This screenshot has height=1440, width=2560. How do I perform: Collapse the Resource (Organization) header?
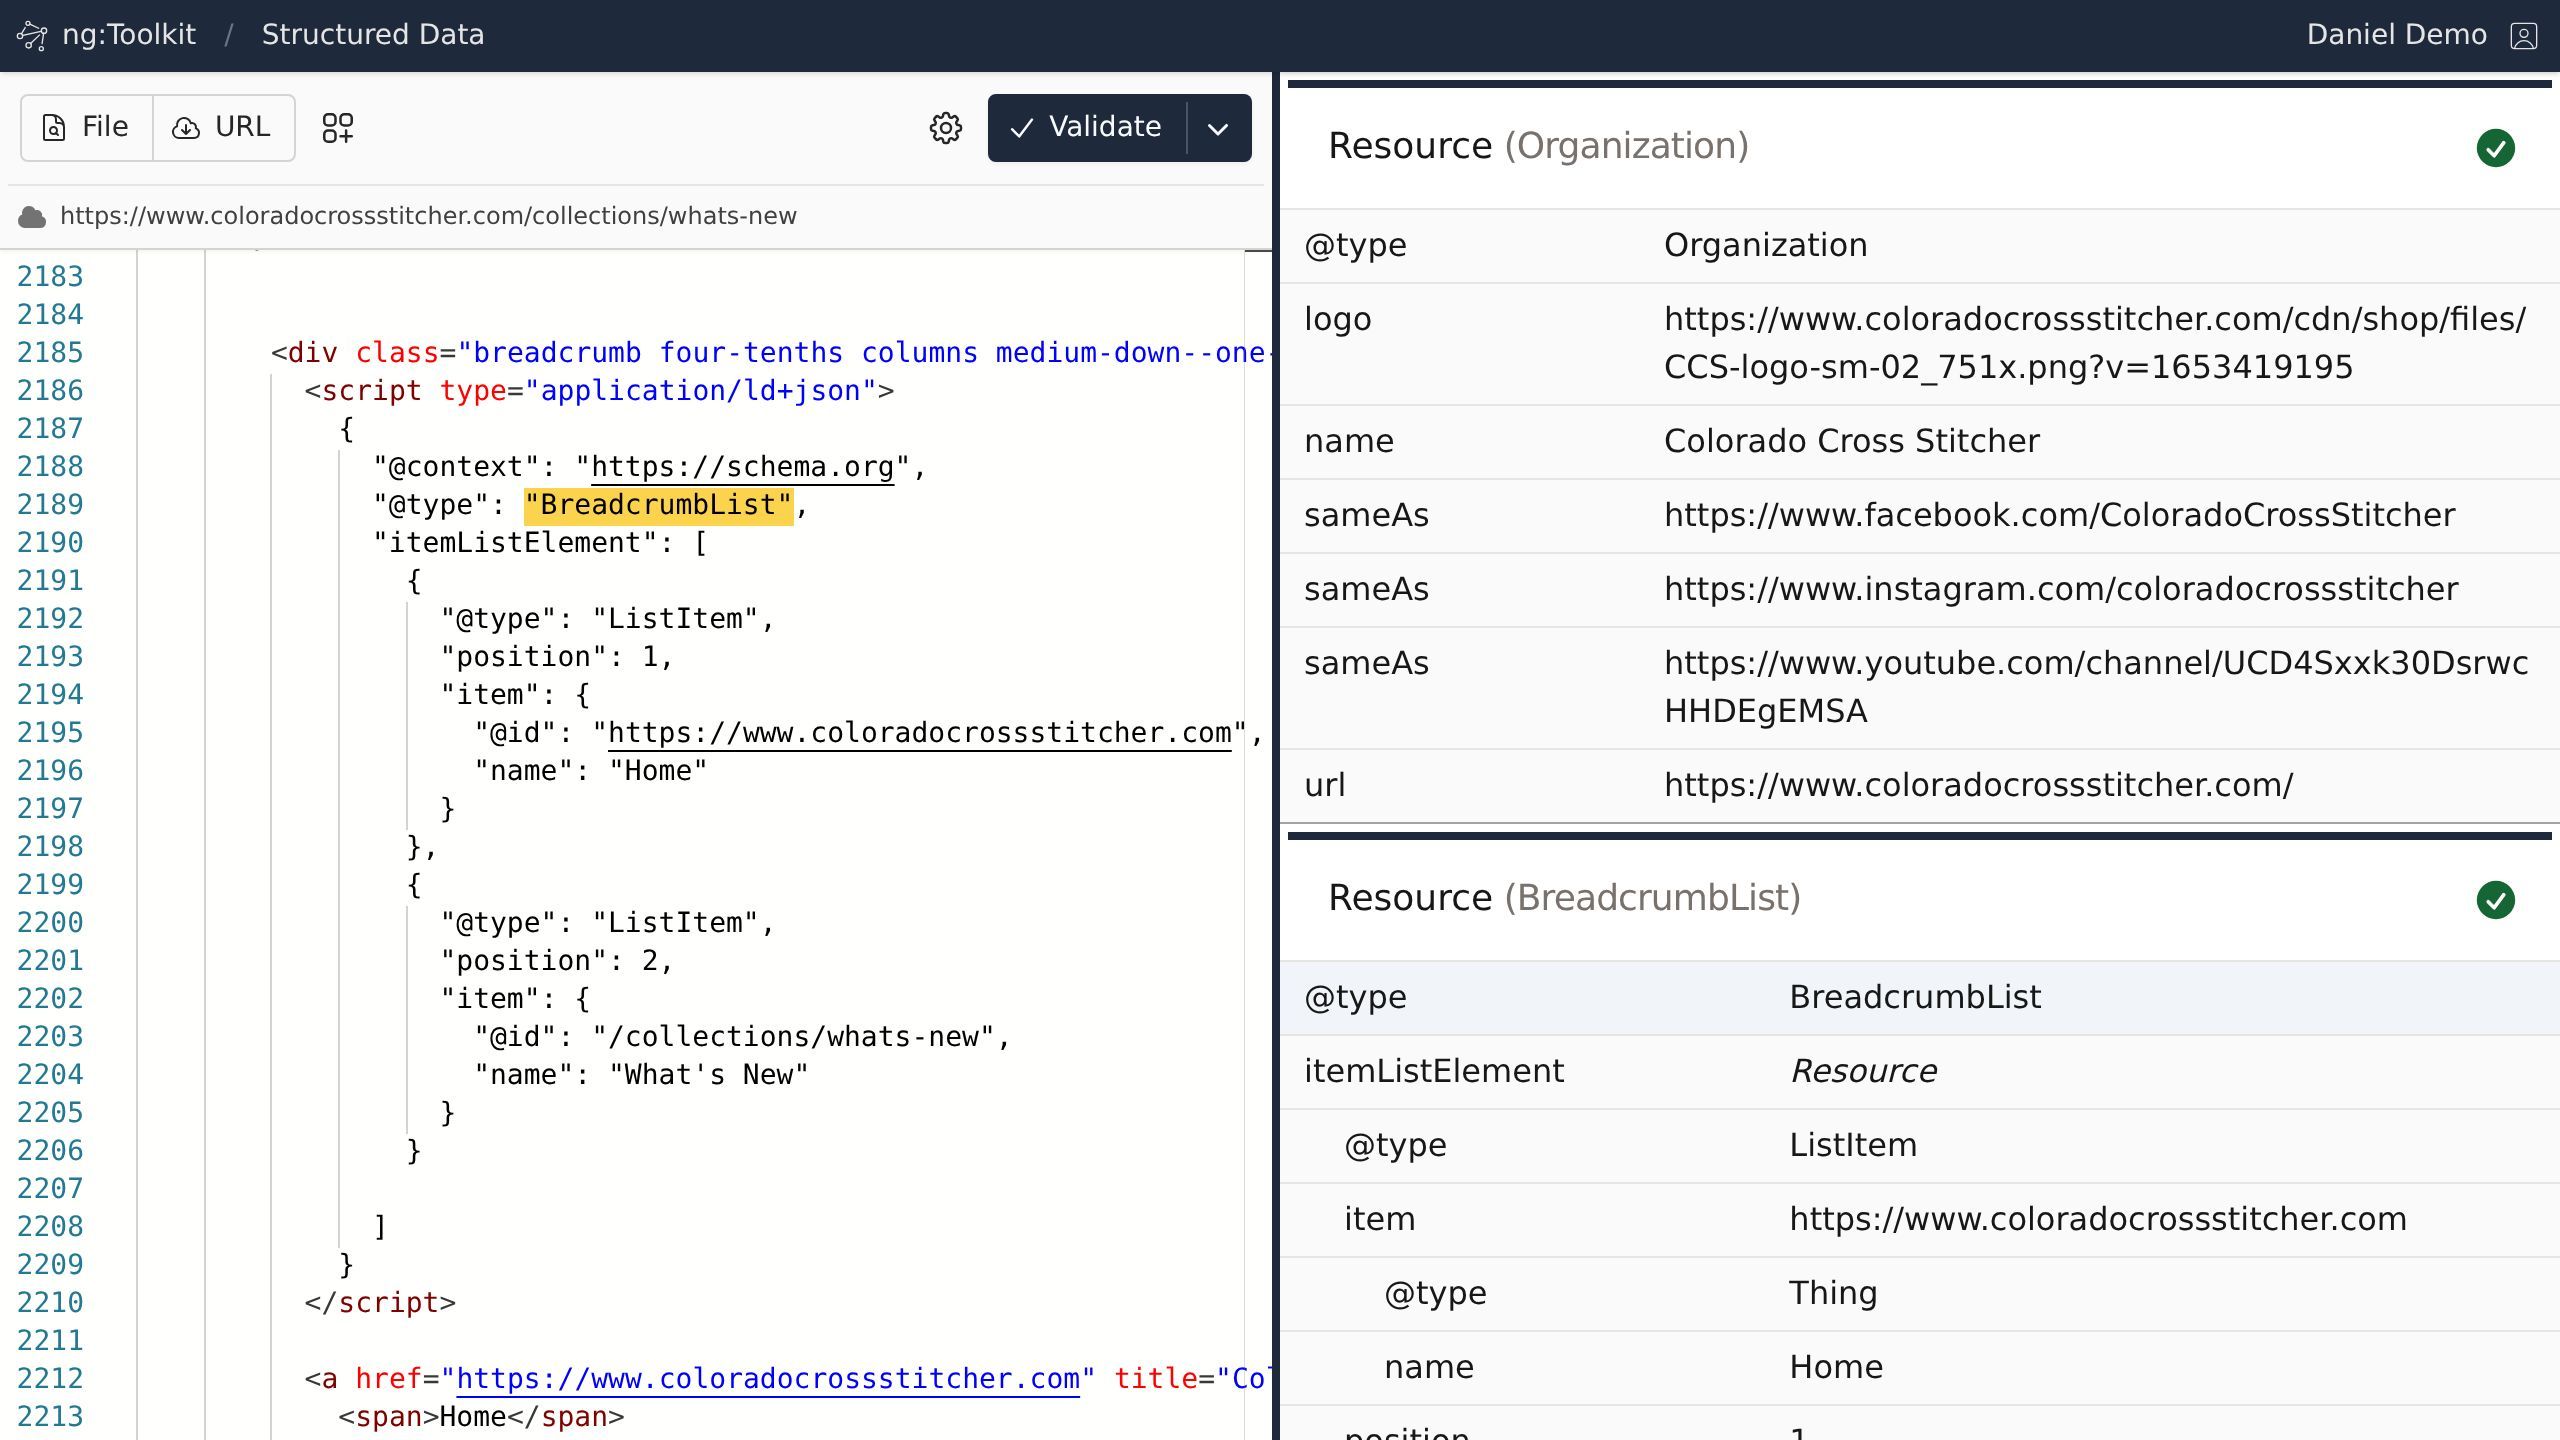click(1537, 146)
